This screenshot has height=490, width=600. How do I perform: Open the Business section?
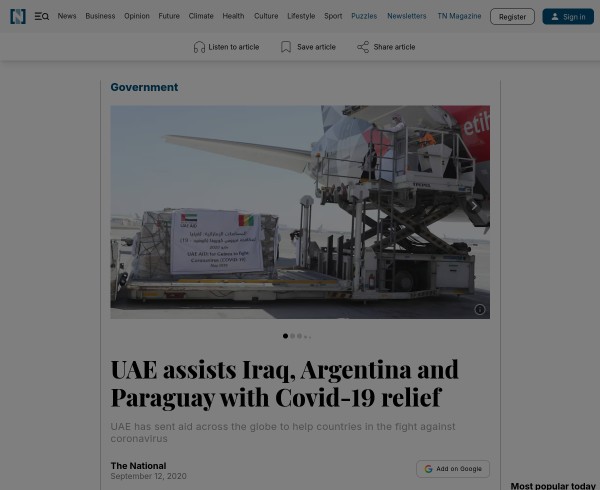tap(100, 16)
